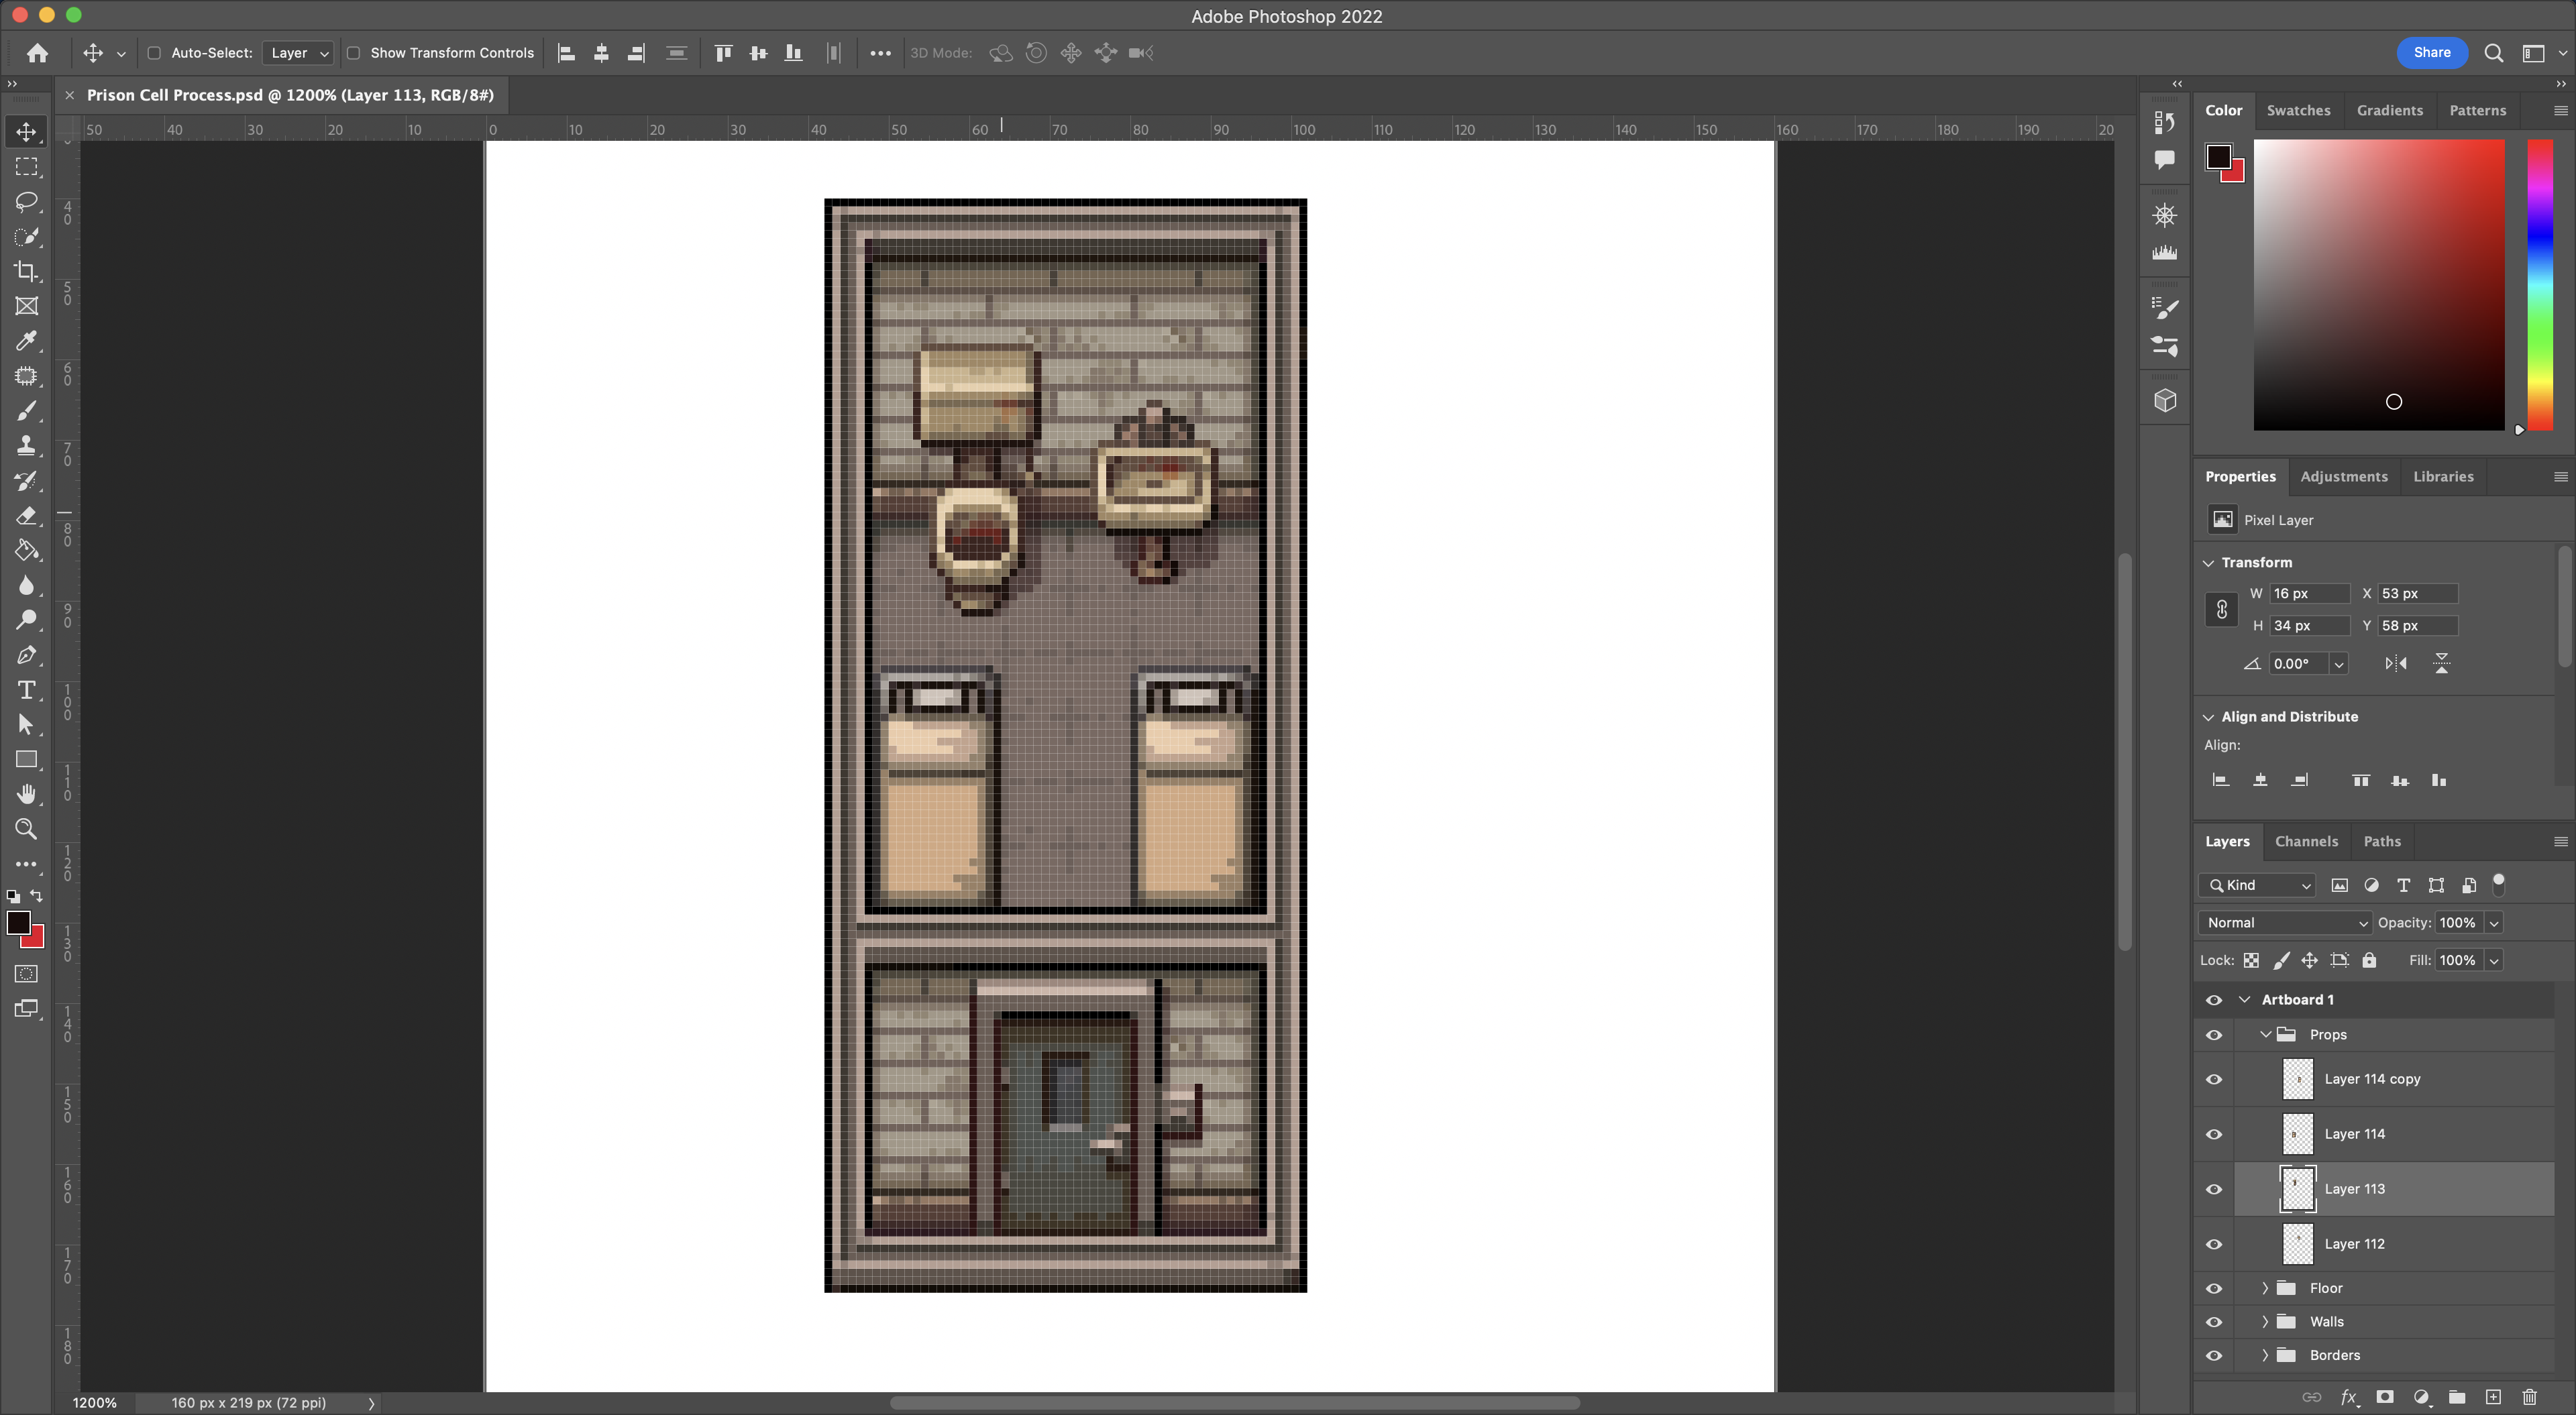The width and height of the screenshot is (2576, 1415).
Task: Expand the Floor layer group
Action: (2265, 1289)
